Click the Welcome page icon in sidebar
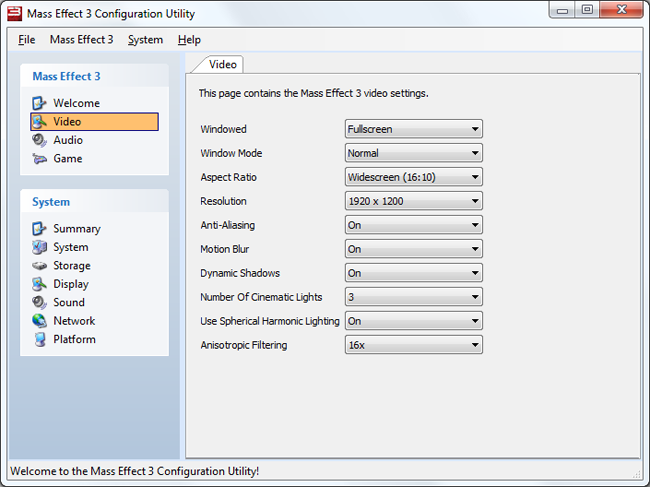The height and width of the screenshot is (487, 650). pos(39,103)
